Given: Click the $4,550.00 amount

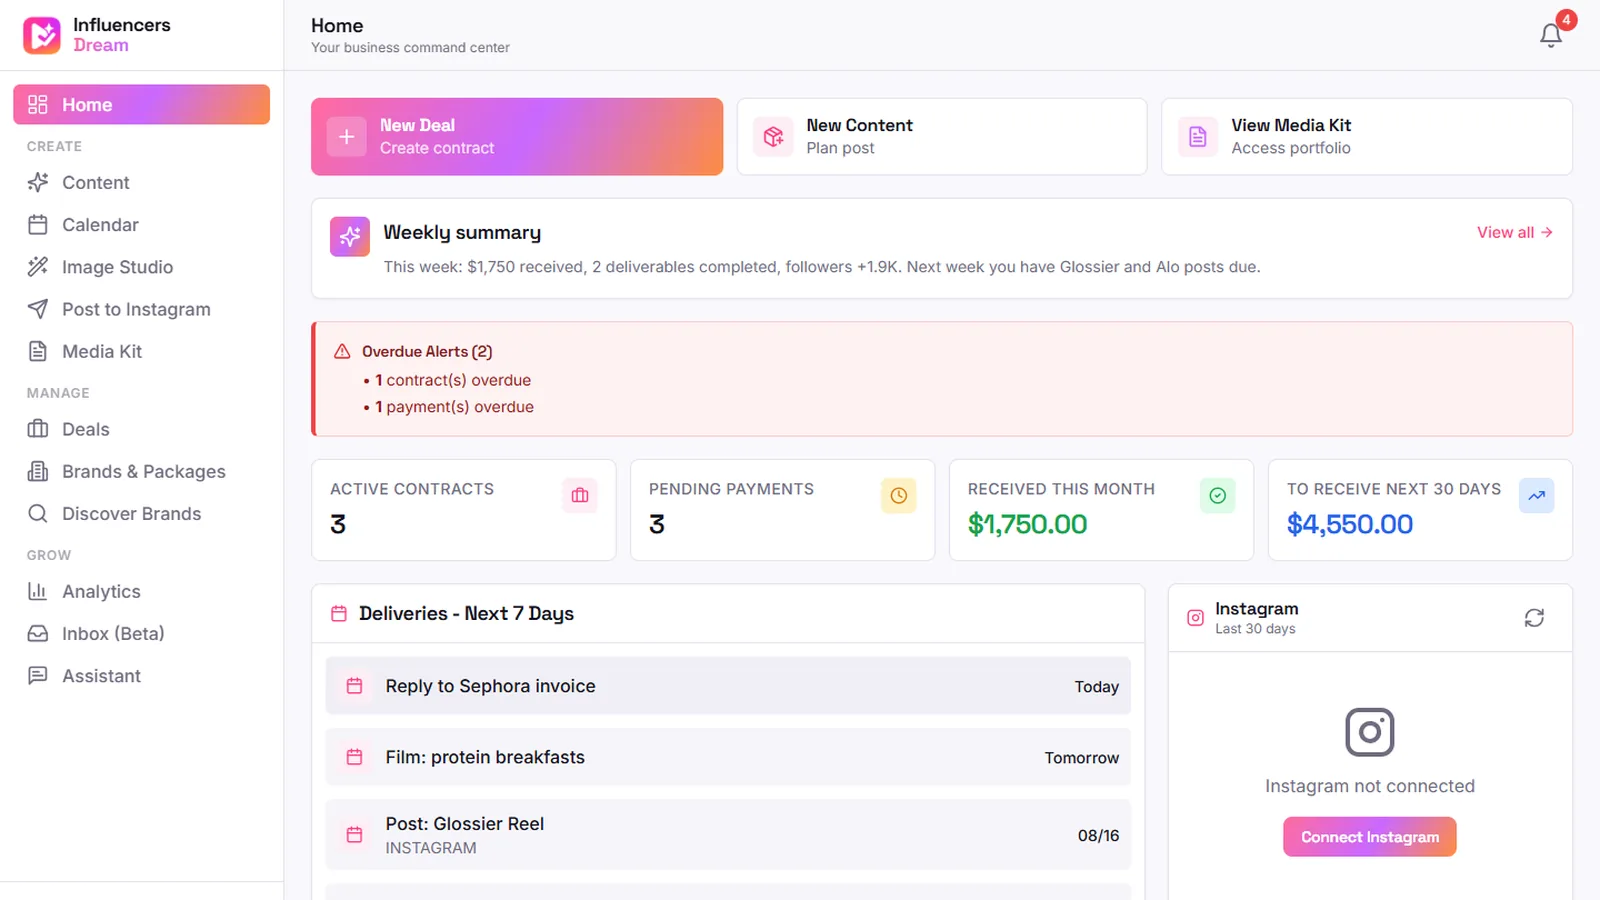Looking at the screenshot, I should [x=1350, y=524].
